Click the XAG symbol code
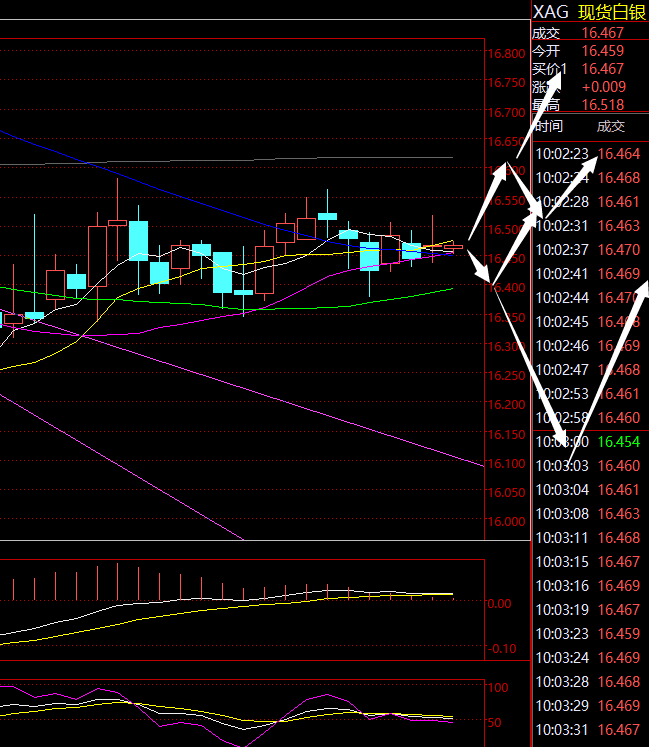This screenshot has height=747, width=649. pyautogui.click(x=550, y=12)
